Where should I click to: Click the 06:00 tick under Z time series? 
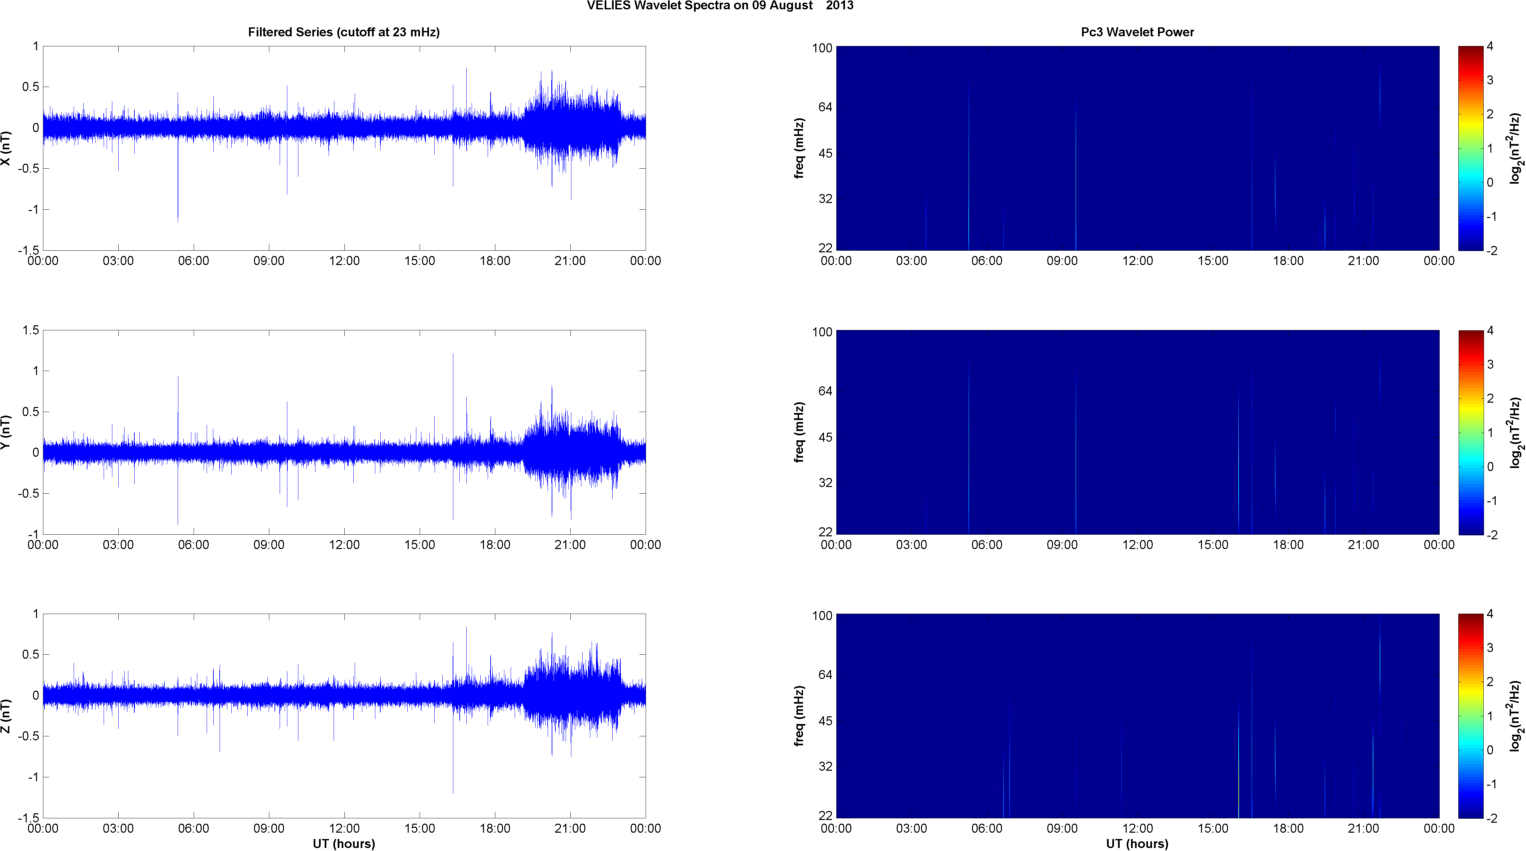pyautogui.click(x=193, y=829)
